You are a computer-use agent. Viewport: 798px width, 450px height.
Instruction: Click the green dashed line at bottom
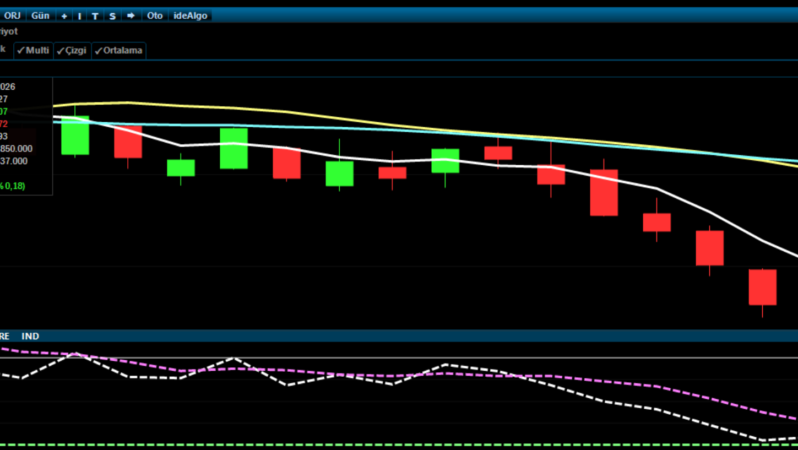[399, 445]
